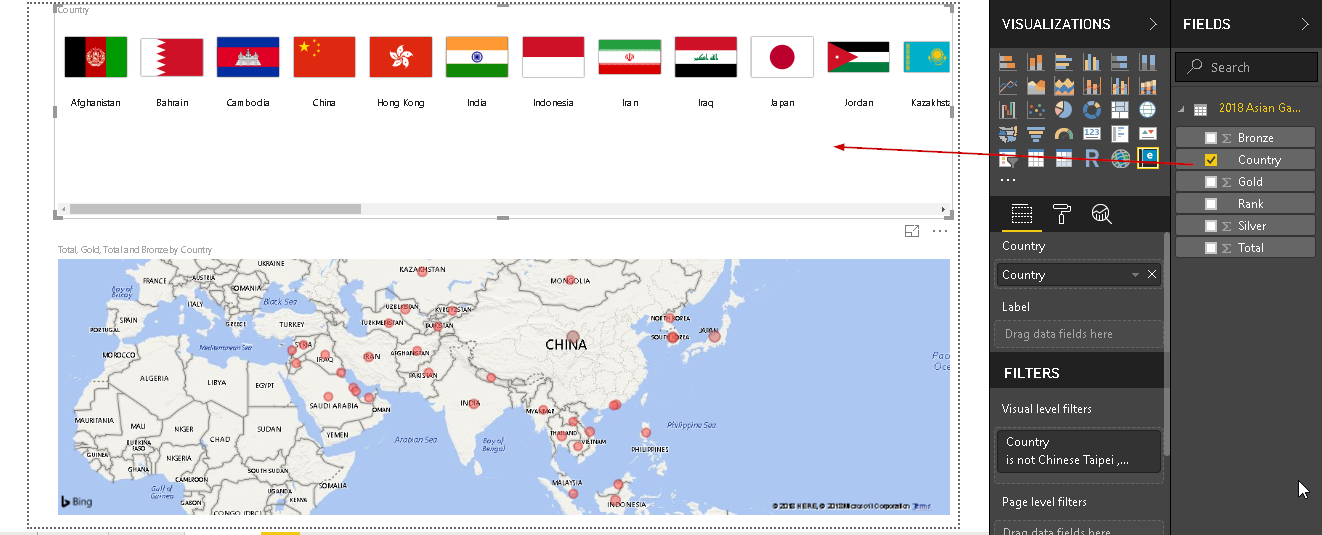The image size is (1322, 535).
Task: Check the Rank field checkbox
Action: [x=1211, y=204]
